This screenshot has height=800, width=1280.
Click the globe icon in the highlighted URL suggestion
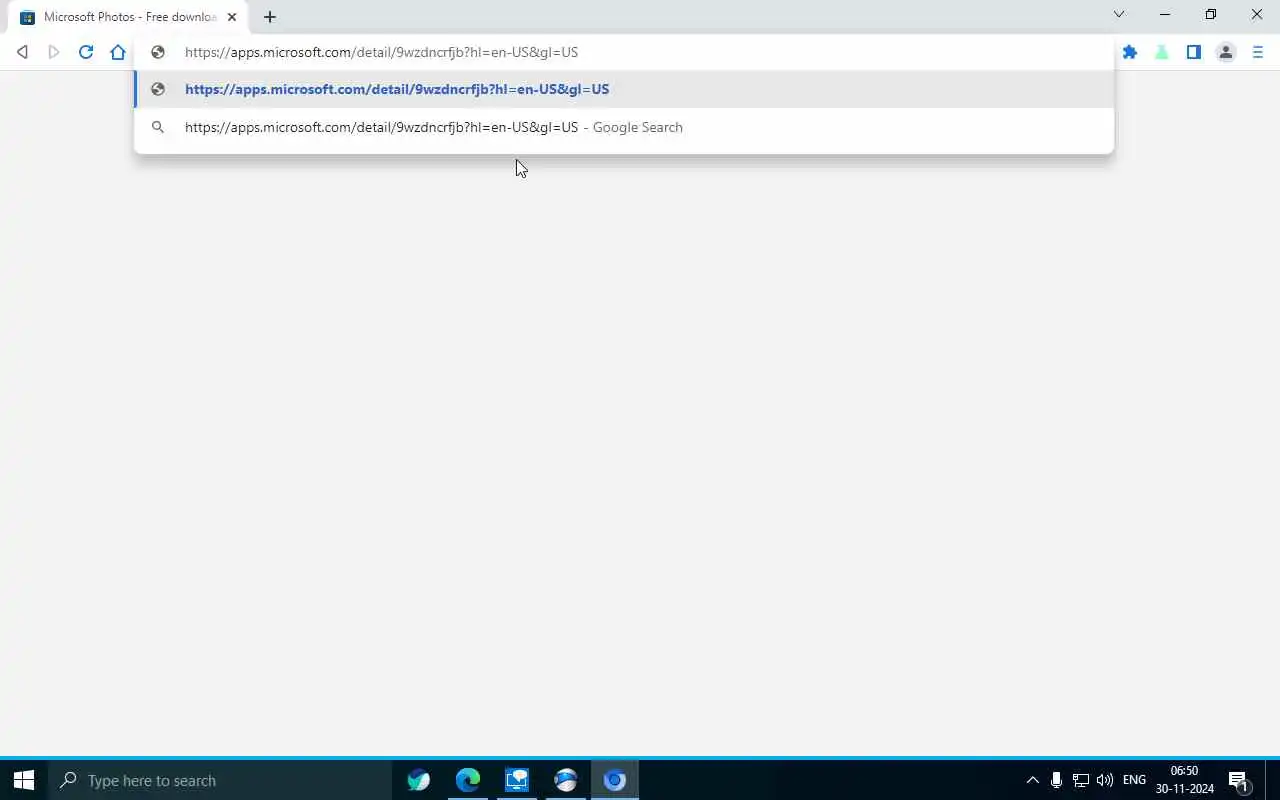tap(158, 89)
